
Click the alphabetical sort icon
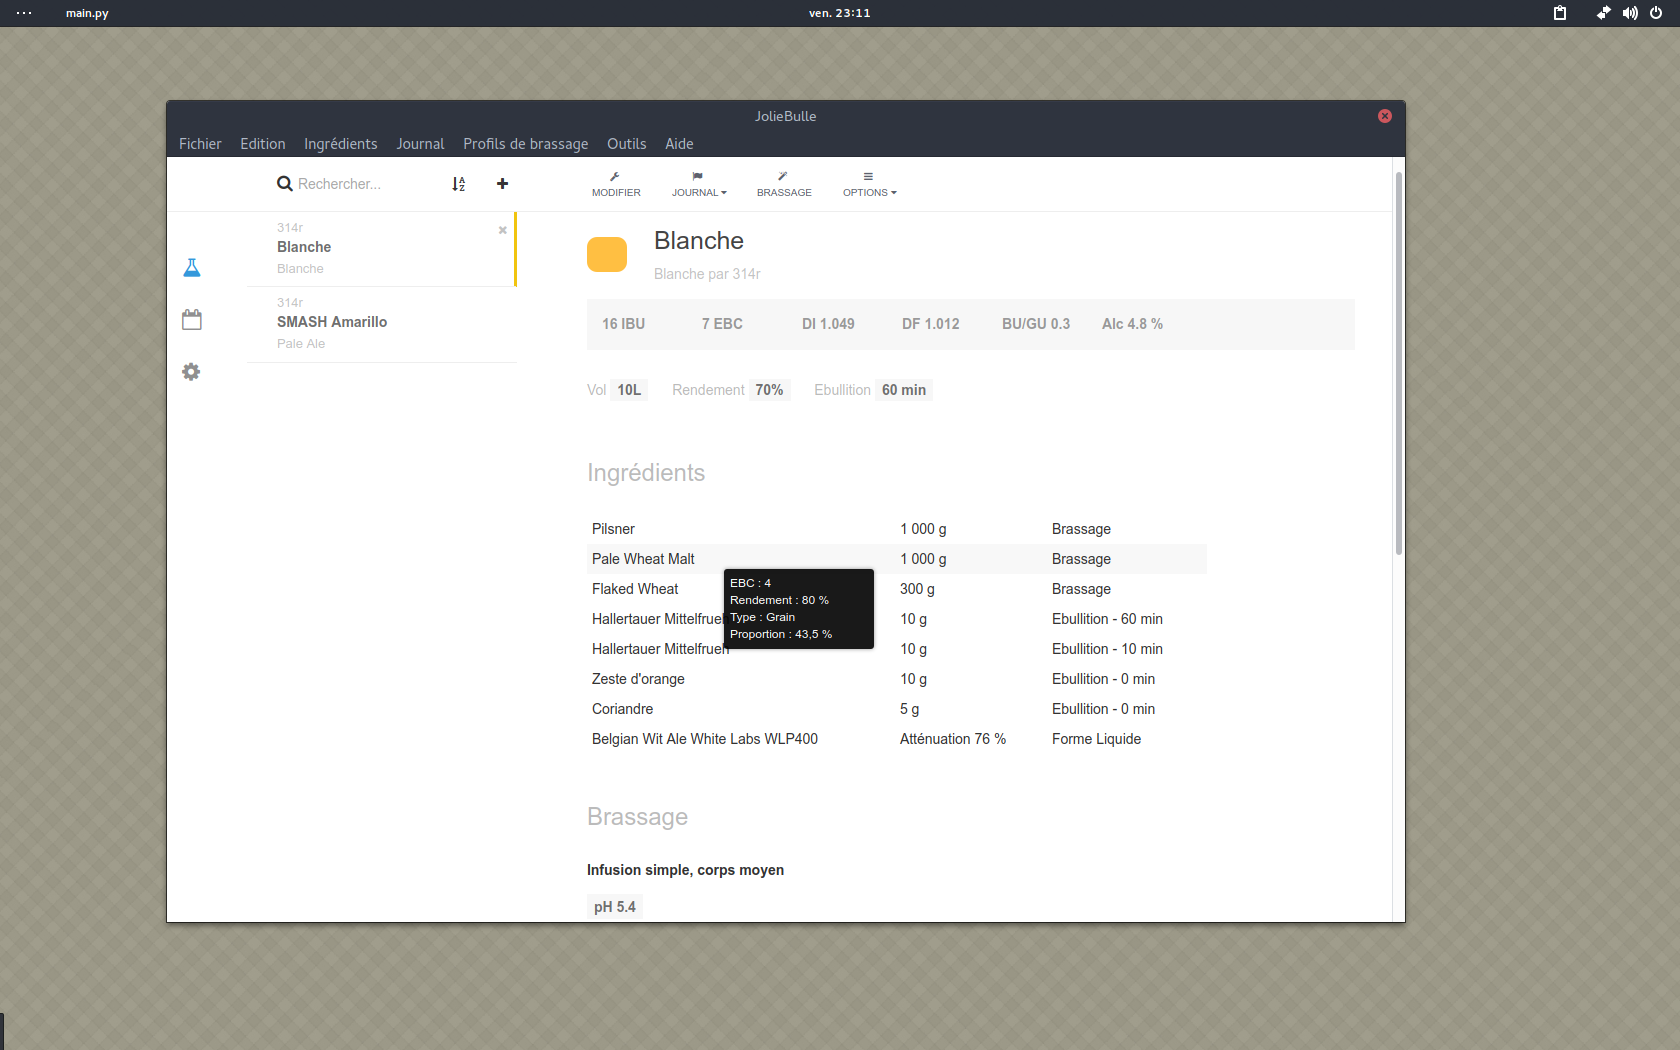pyautogui.click(x=458, y=184)
